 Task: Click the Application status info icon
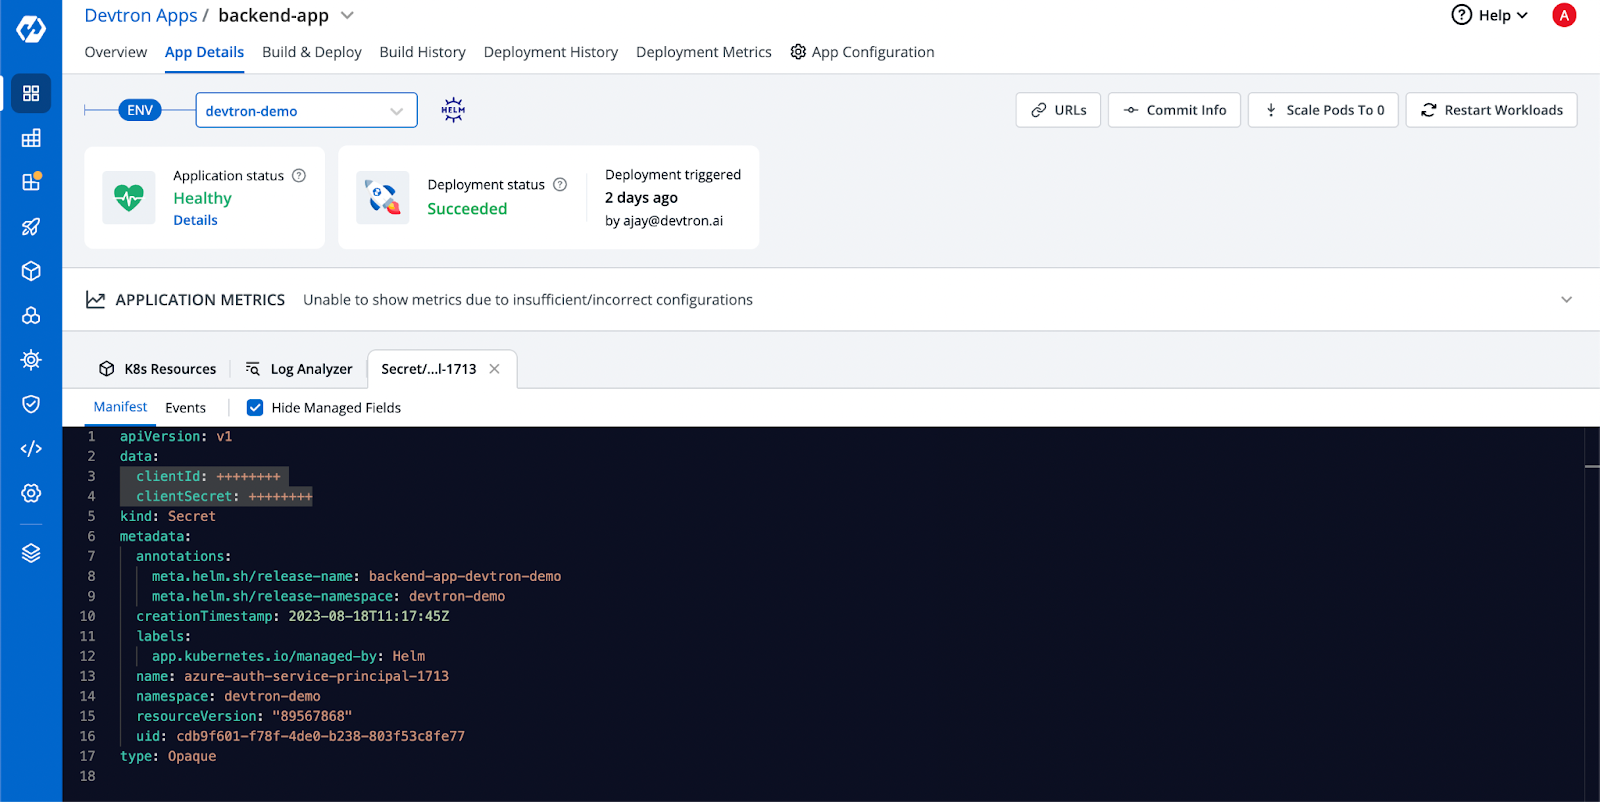(x=298, y=175)
